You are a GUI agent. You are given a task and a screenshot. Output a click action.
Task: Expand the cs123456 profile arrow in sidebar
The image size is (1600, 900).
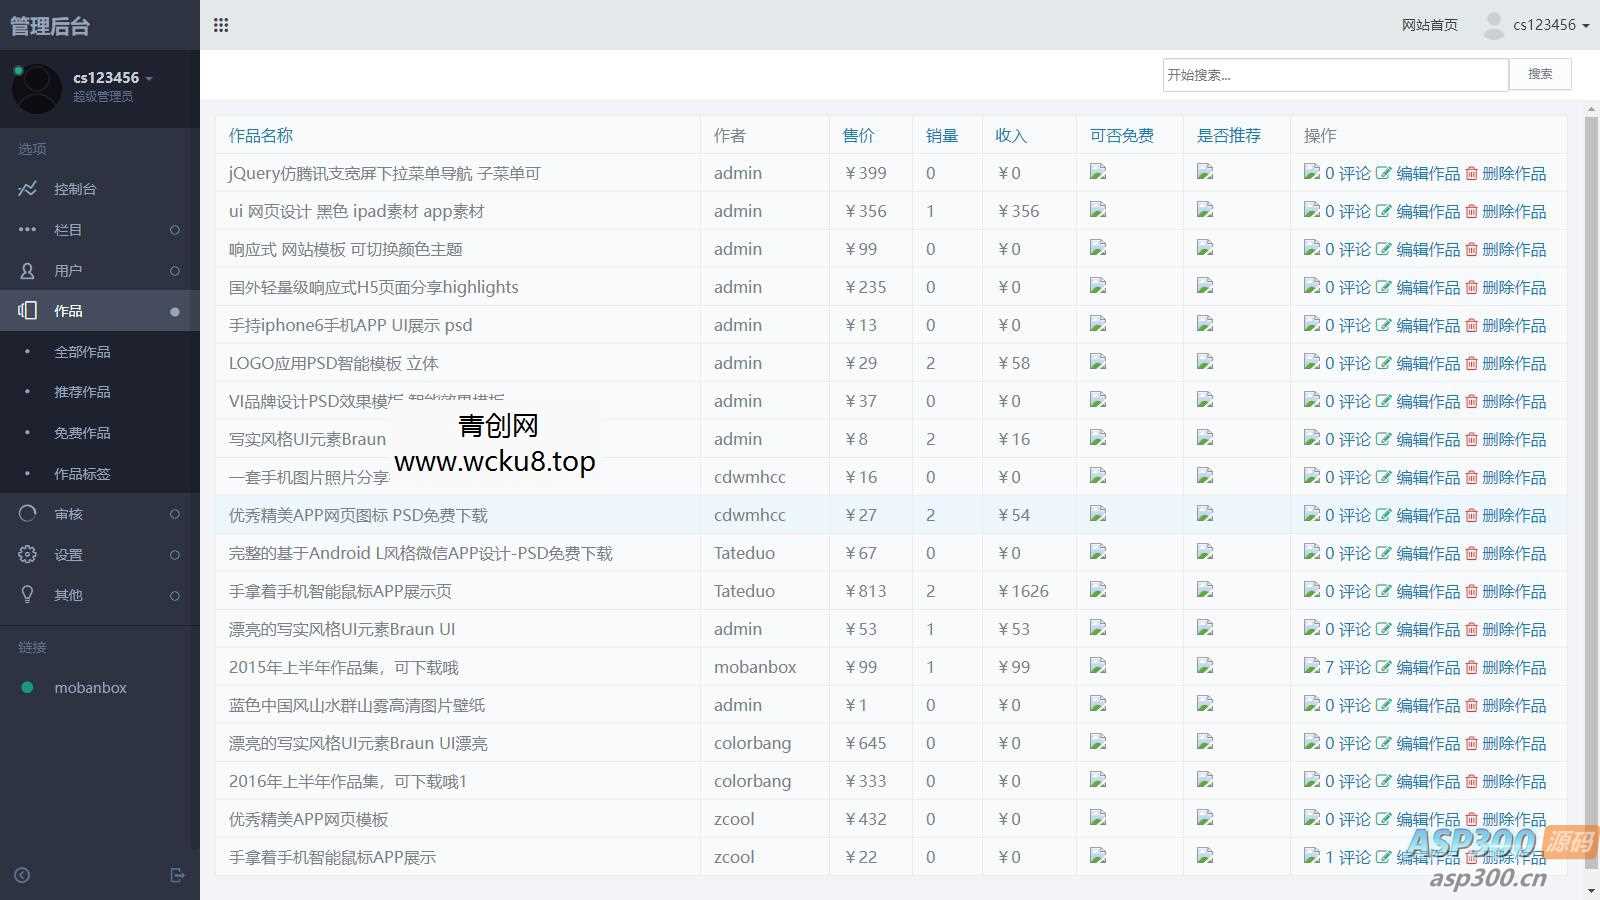pyautogui.click(x=149, y=77)
